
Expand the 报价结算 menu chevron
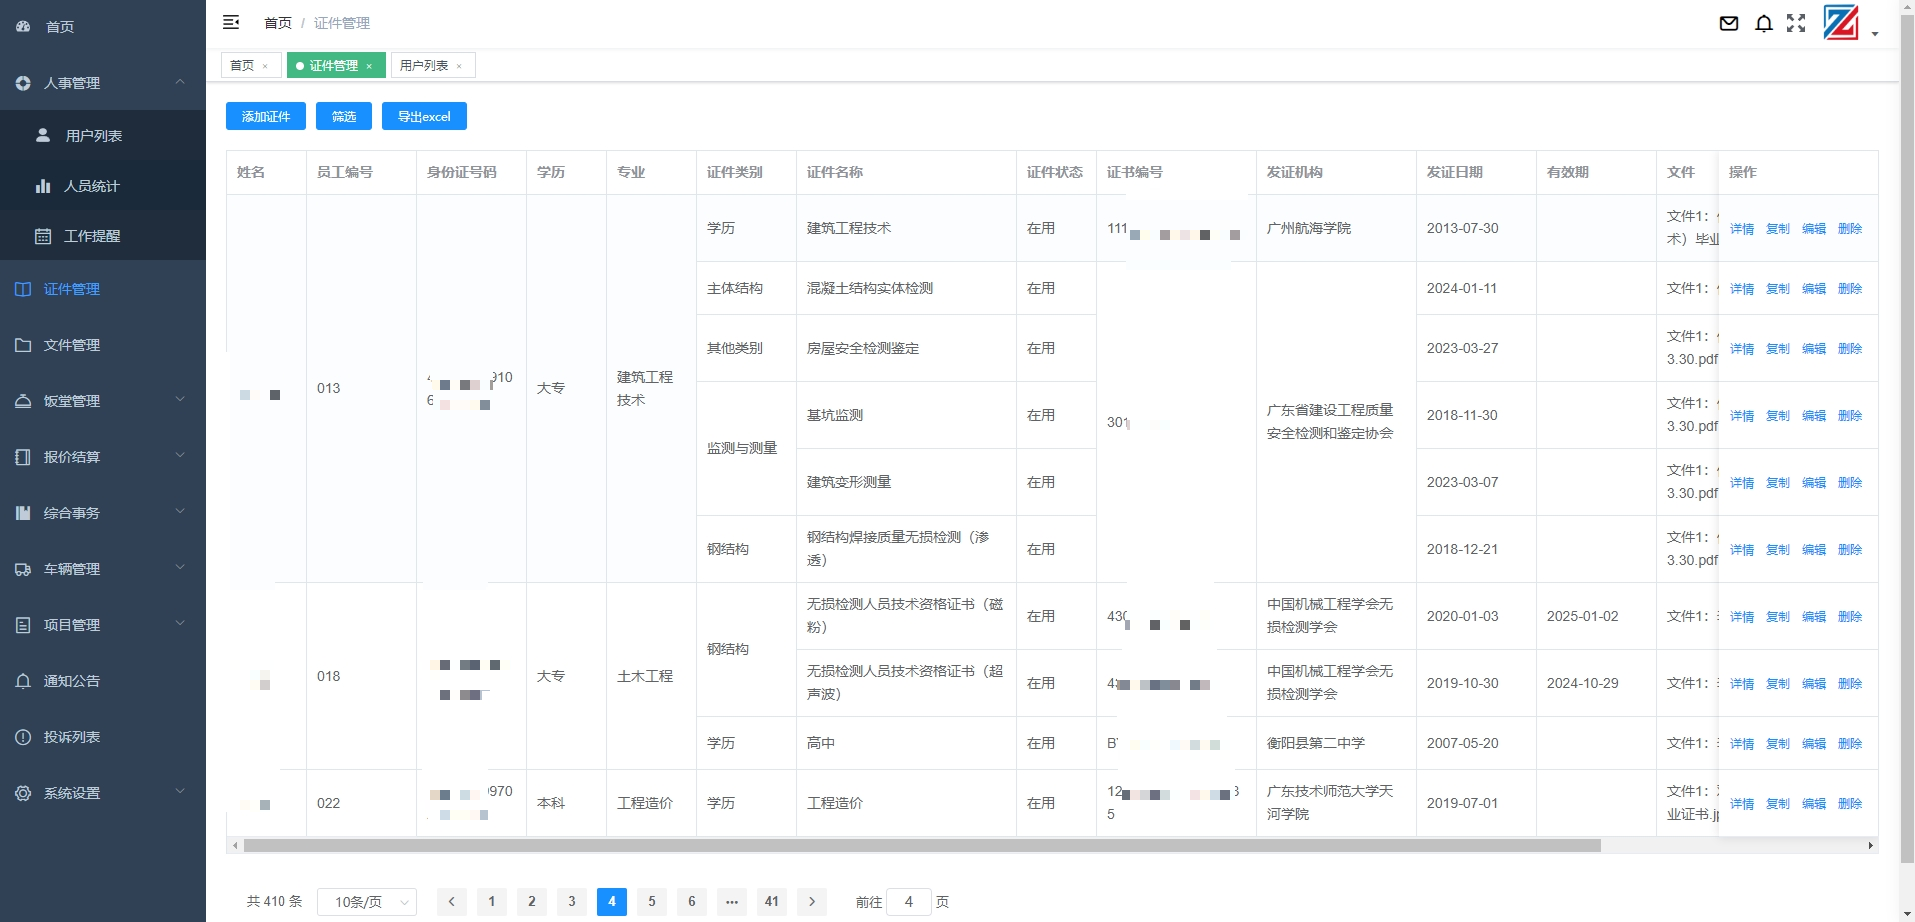[x=180, y=455]
